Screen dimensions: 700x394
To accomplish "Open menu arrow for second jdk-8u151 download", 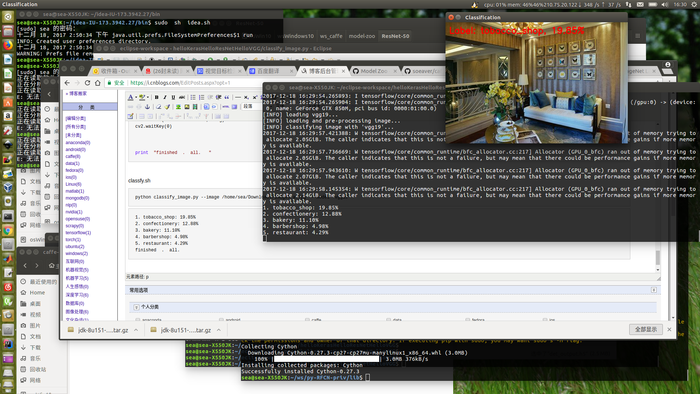I will (x=219, y=330).
